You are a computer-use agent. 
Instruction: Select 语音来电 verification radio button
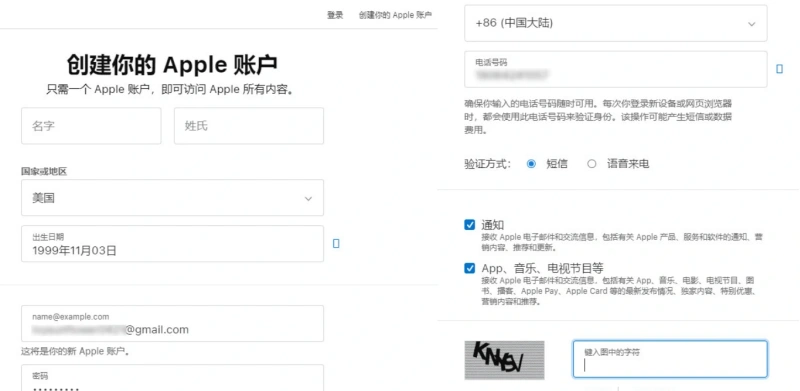[591, 164]
